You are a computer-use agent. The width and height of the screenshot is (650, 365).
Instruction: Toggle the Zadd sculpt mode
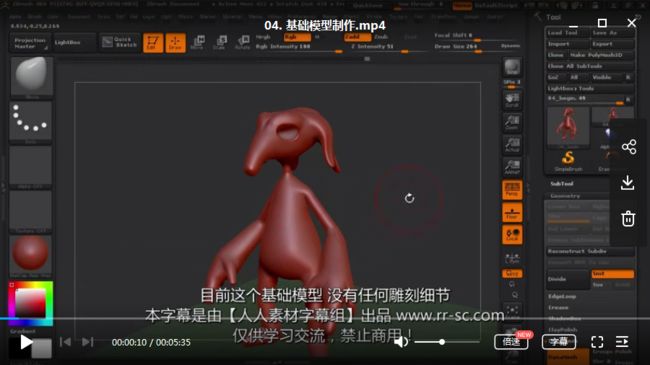[357, 37]
